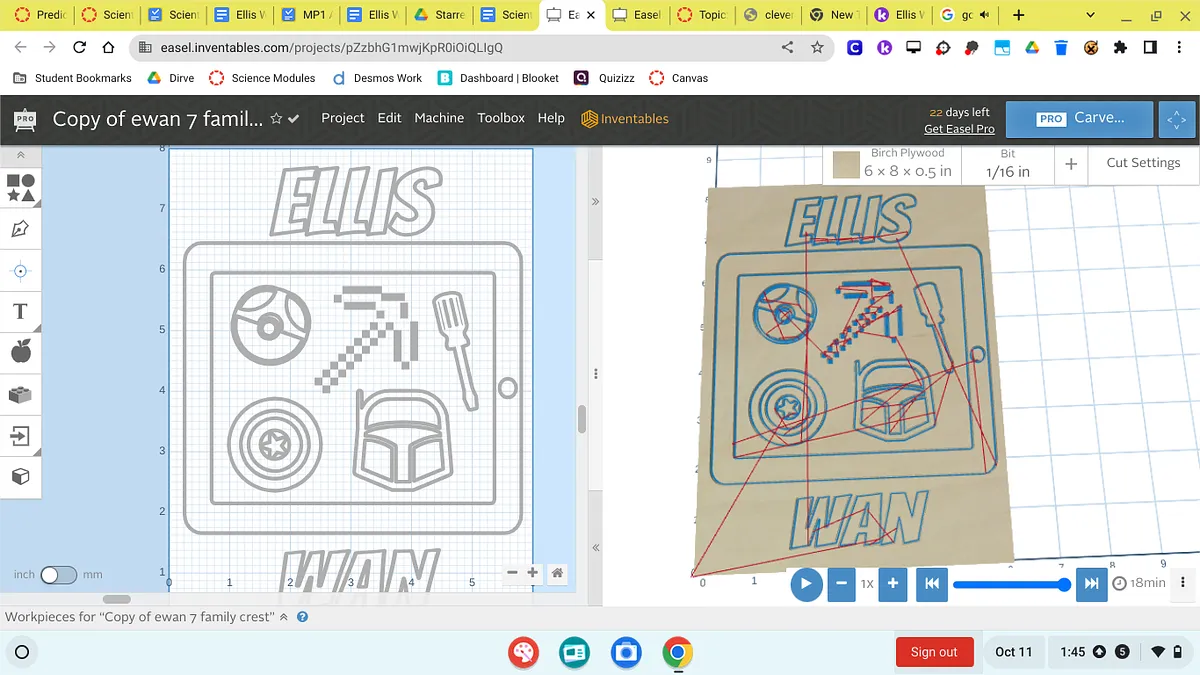Open the Machine menu
This screenshot has height=675, width=1200.
tap(439, 118)
